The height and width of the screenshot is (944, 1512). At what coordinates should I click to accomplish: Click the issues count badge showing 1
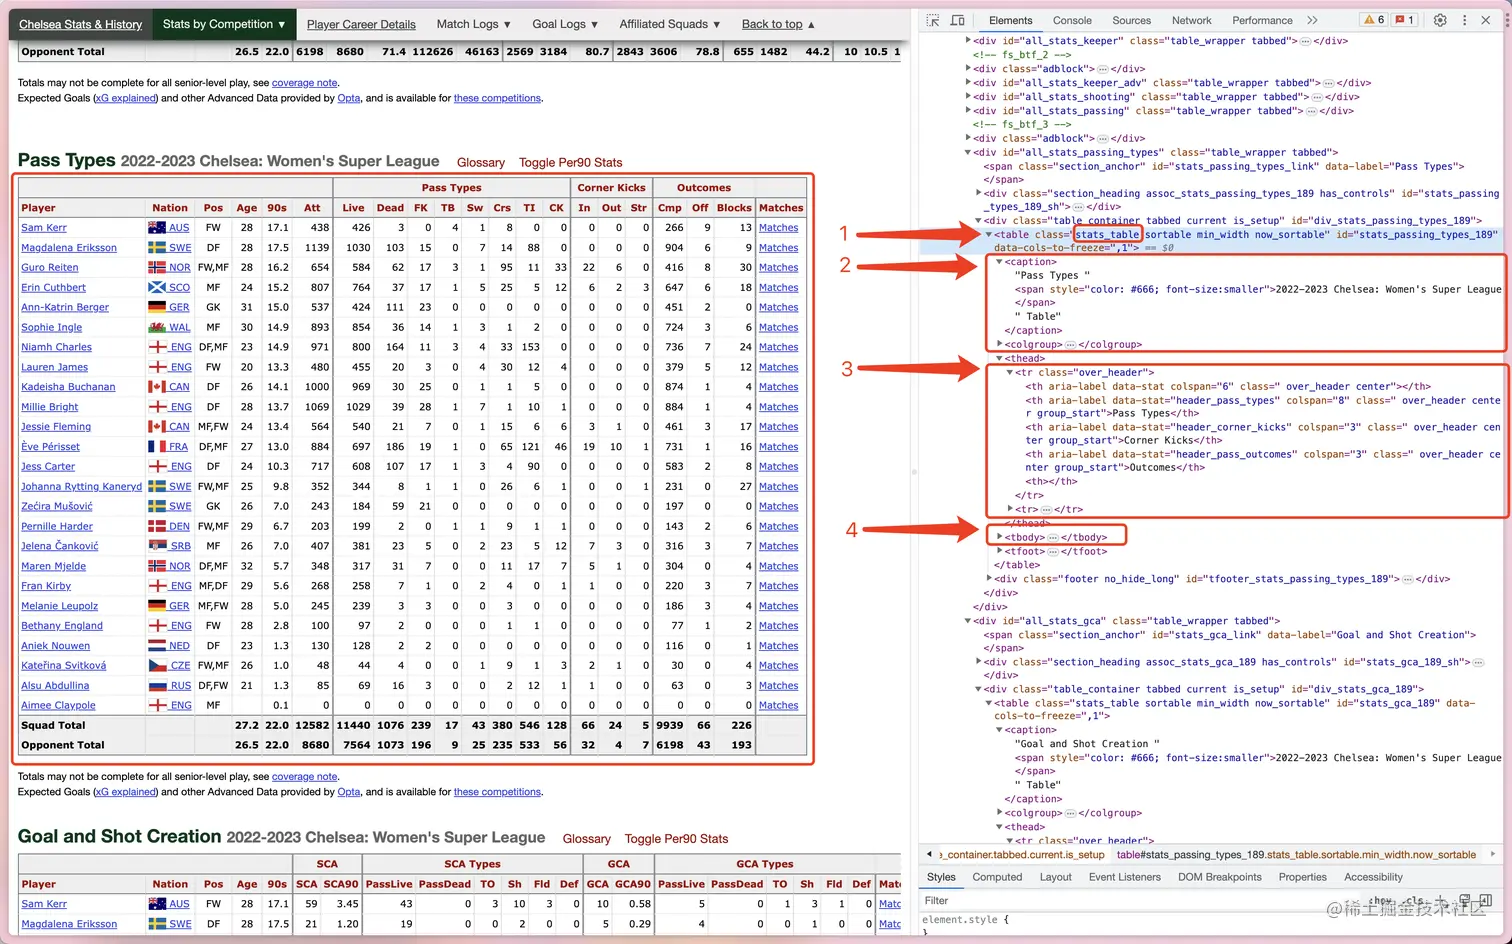pos(1404,20)
